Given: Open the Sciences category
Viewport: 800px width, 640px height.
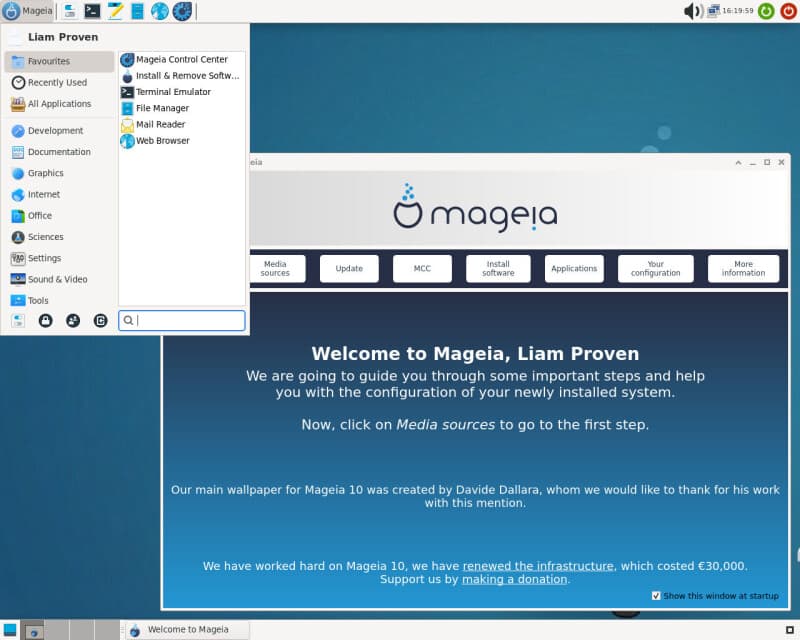Looking at the screenshot, I should [59, 237].
